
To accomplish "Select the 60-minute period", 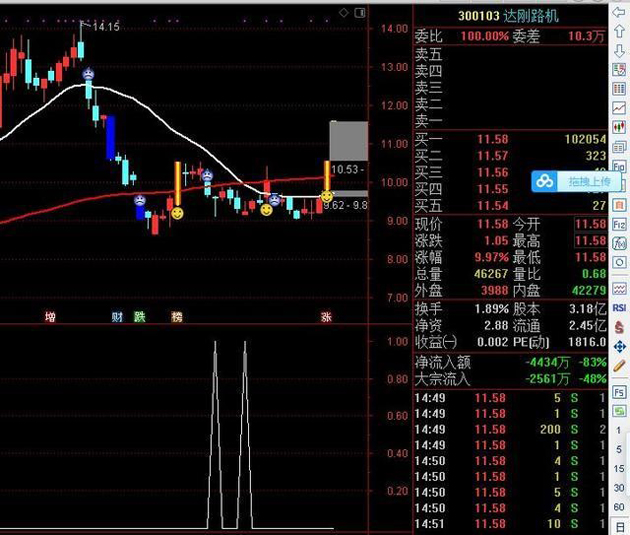I will click(619, 507).
